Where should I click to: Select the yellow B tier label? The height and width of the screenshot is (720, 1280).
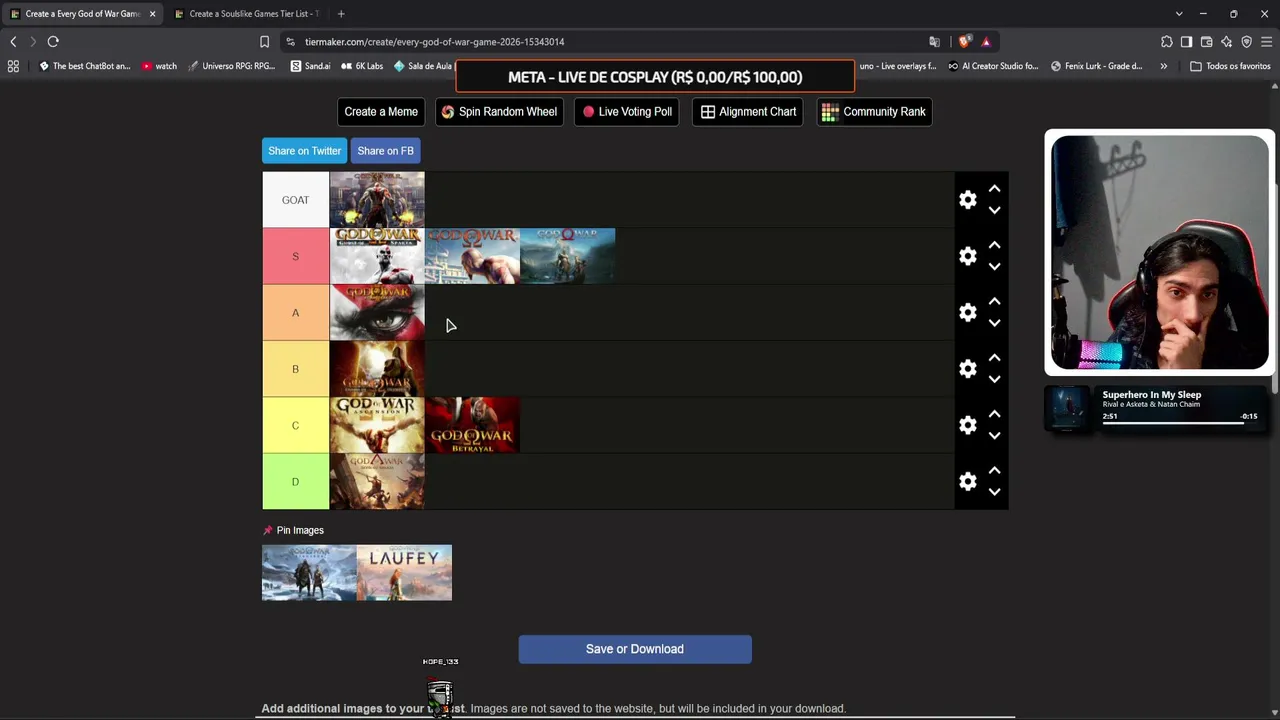pyautogui.click(x=295, y=369)
